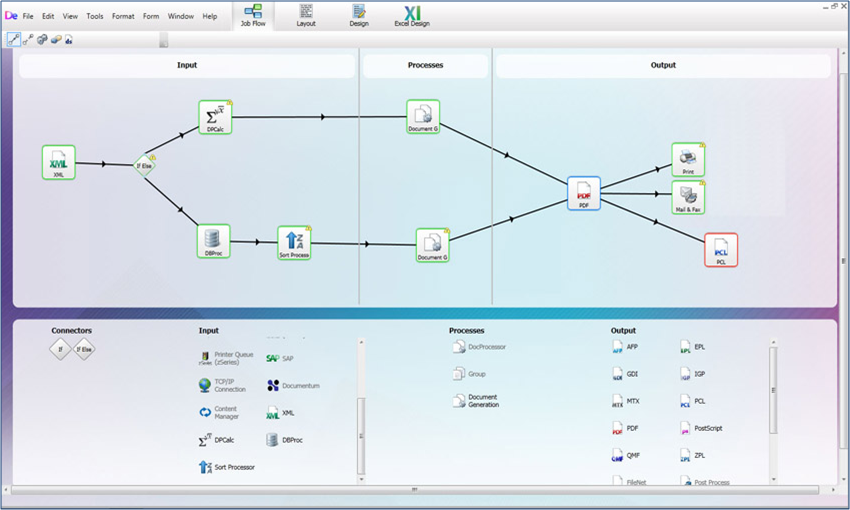Open the Tools menu
Screen dimensions: 850x510
[x=95, y=16]
